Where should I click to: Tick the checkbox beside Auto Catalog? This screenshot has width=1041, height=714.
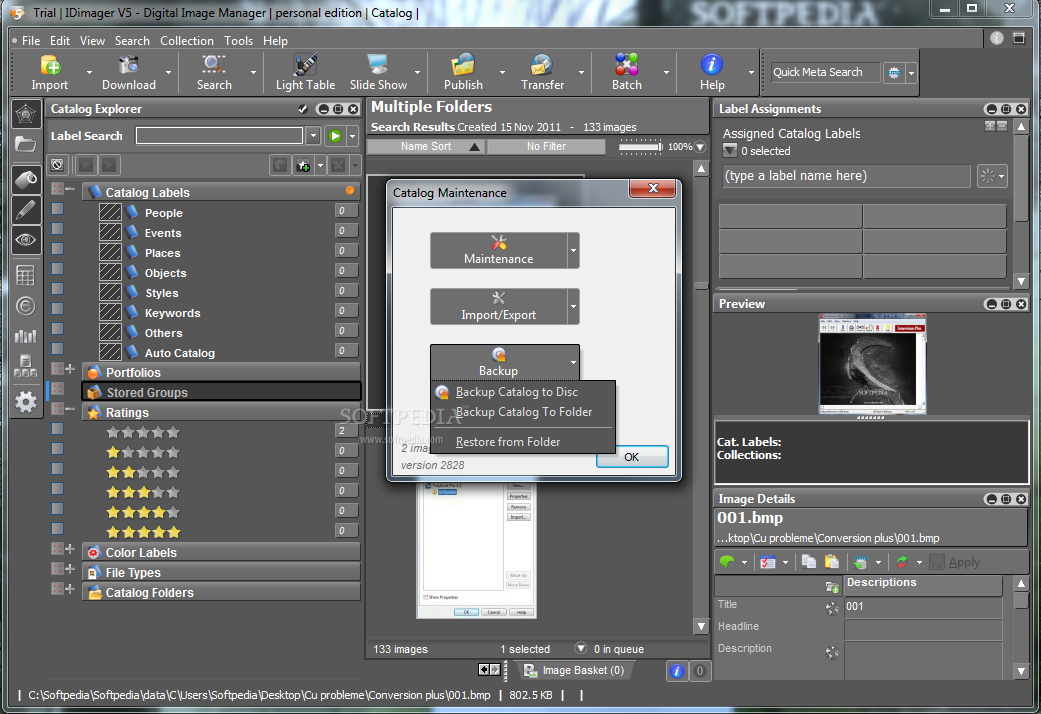point(58,348)
